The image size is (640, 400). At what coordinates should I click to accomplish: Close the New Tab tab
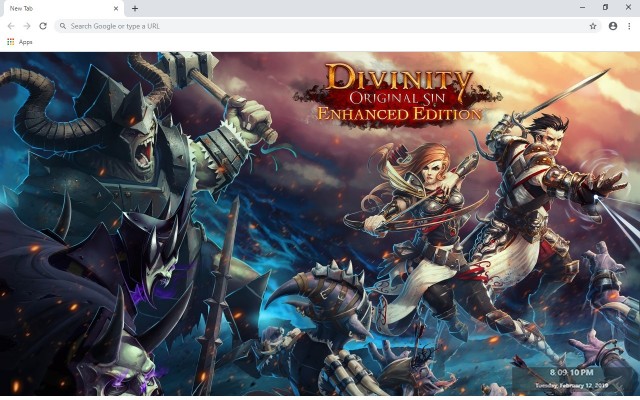(x=116, y=8)
